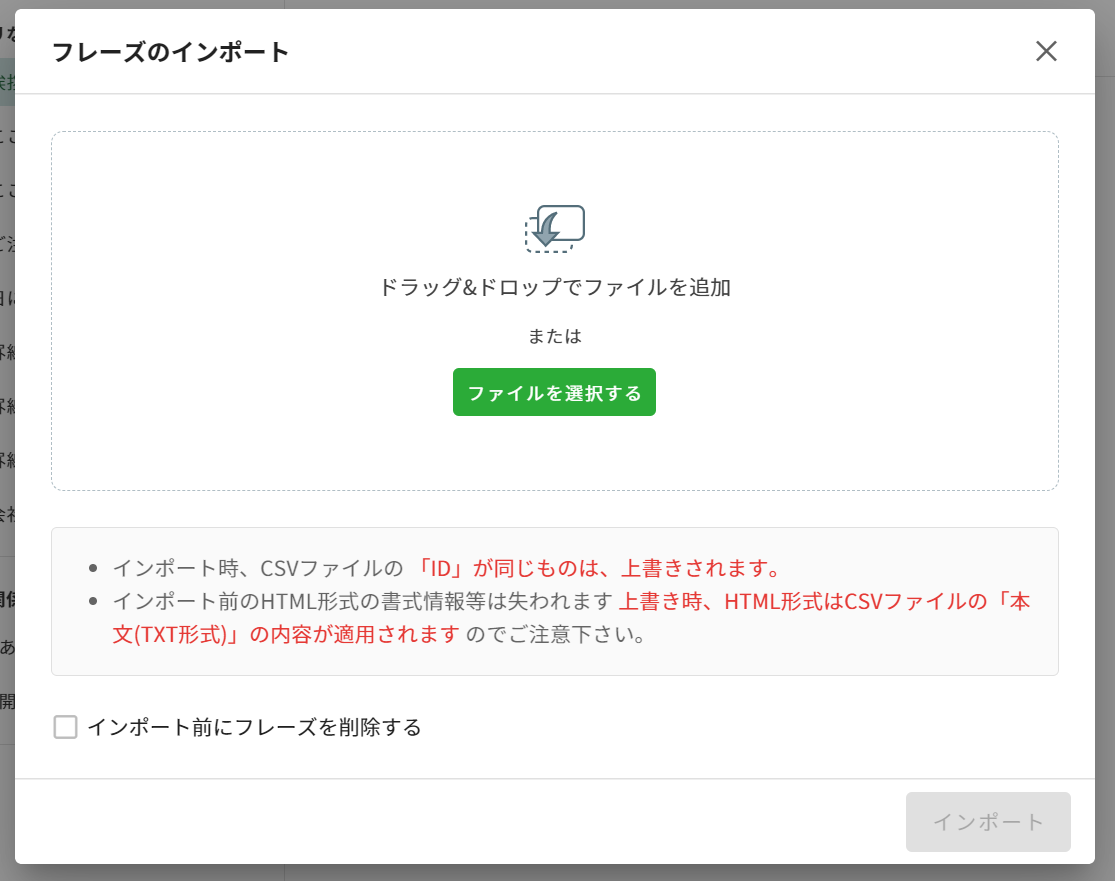The image size is (1115, 881).
Task: Enable インポート前にフレーズを削除する checkbox
Action: click(x=66, y=727)
